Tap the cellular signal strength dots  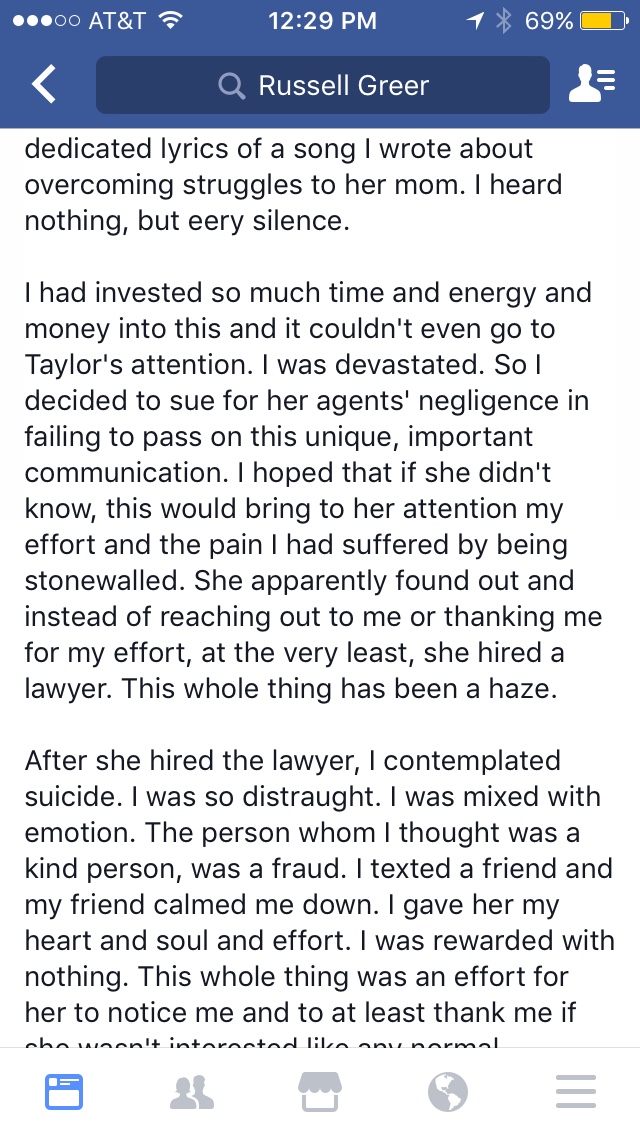46,21
